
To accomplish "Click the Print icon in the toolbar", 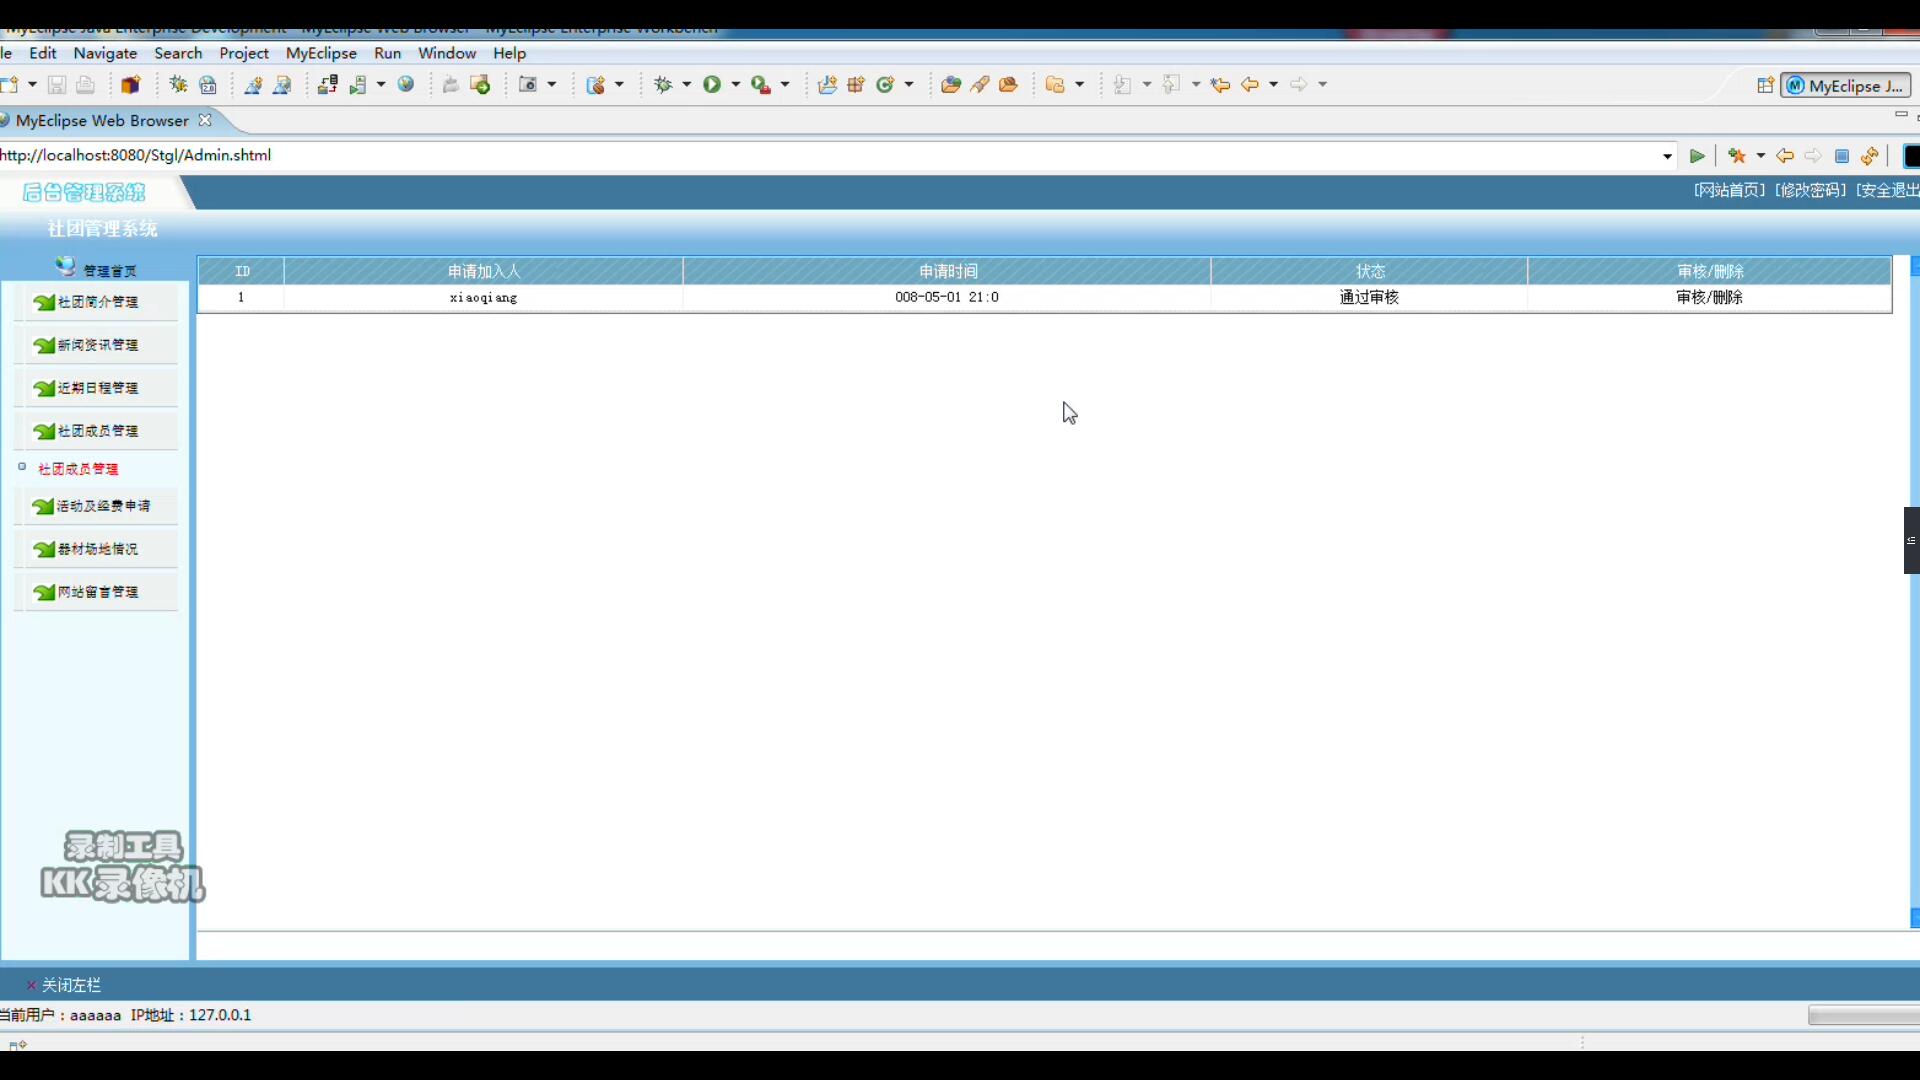I will [85, 85].
